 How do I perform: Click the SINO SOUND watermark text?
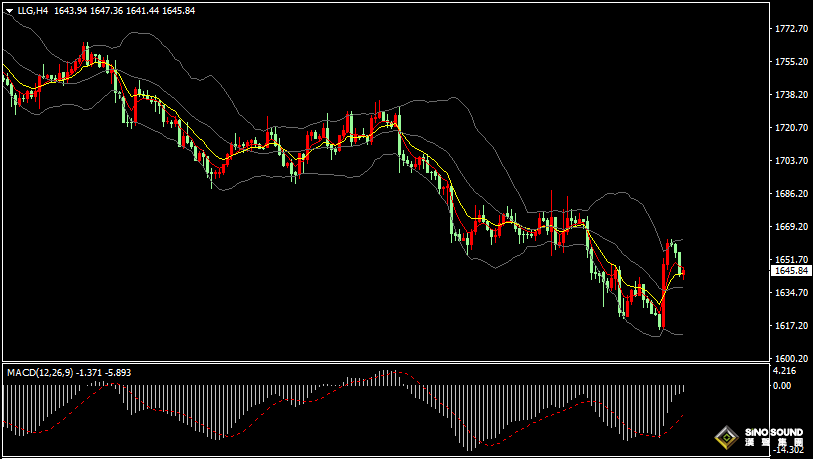click(x=774, y=432)
